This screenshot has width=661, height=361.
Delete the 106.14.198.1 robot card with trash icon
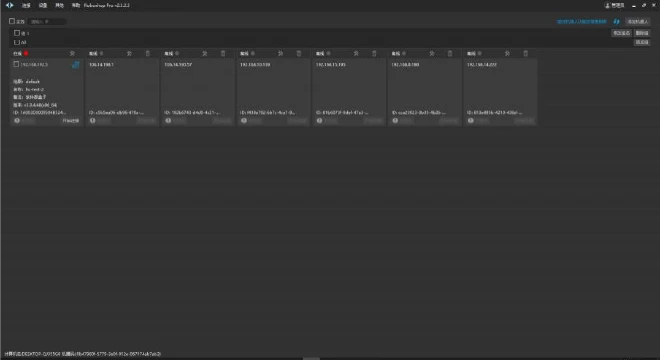(148, 54)
